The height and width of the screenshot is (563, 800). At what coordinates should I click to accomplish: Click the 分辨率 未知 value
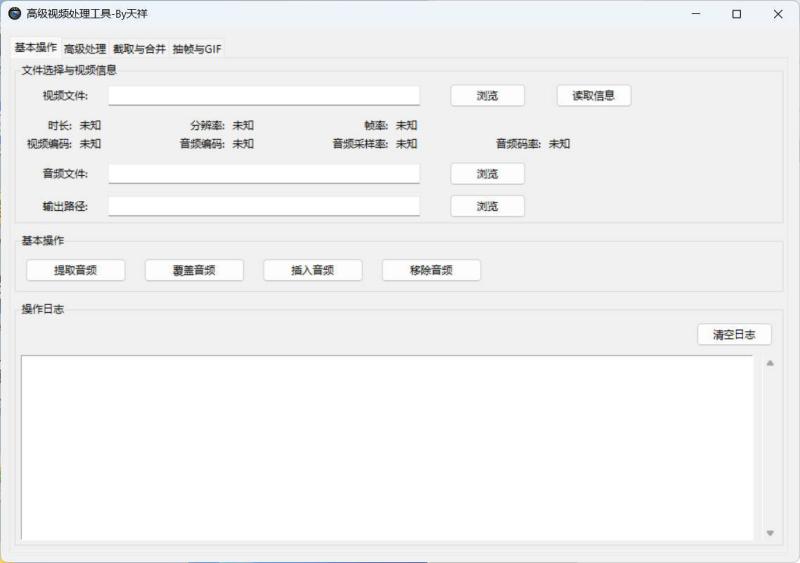point(243,126)
